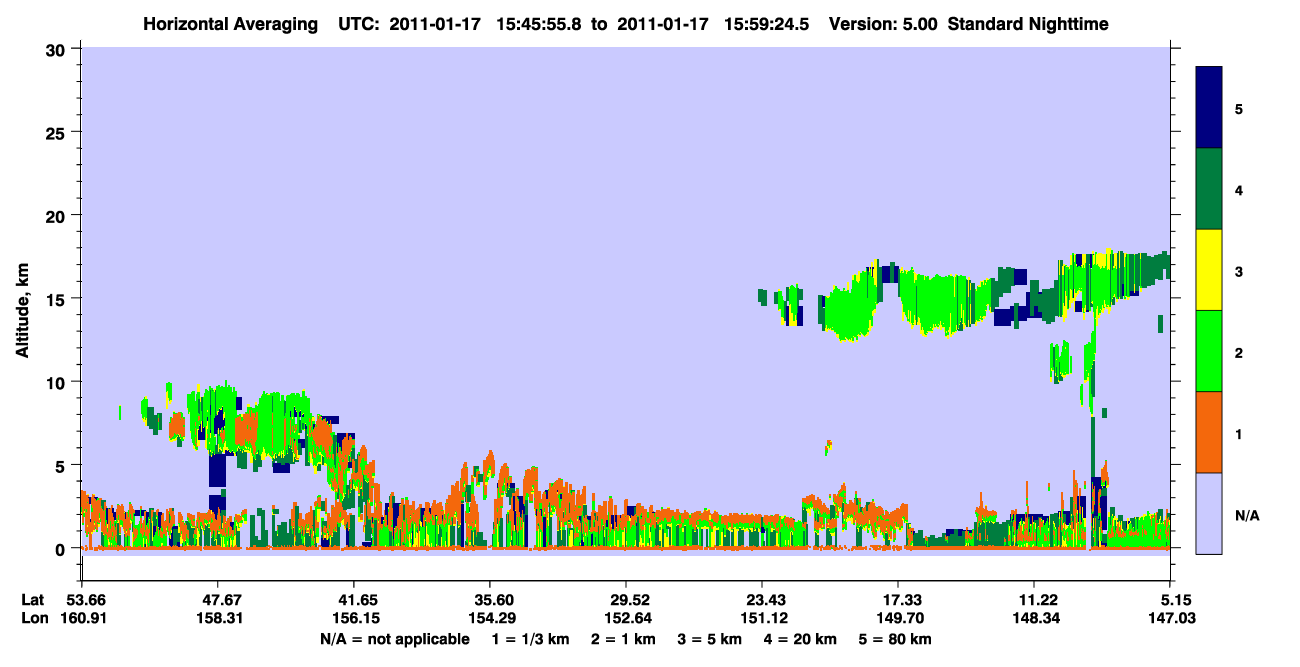Screen dimensions: 1300x667
Task: Click the dark green colorbar segment labeled 4
Action: 1209,189
